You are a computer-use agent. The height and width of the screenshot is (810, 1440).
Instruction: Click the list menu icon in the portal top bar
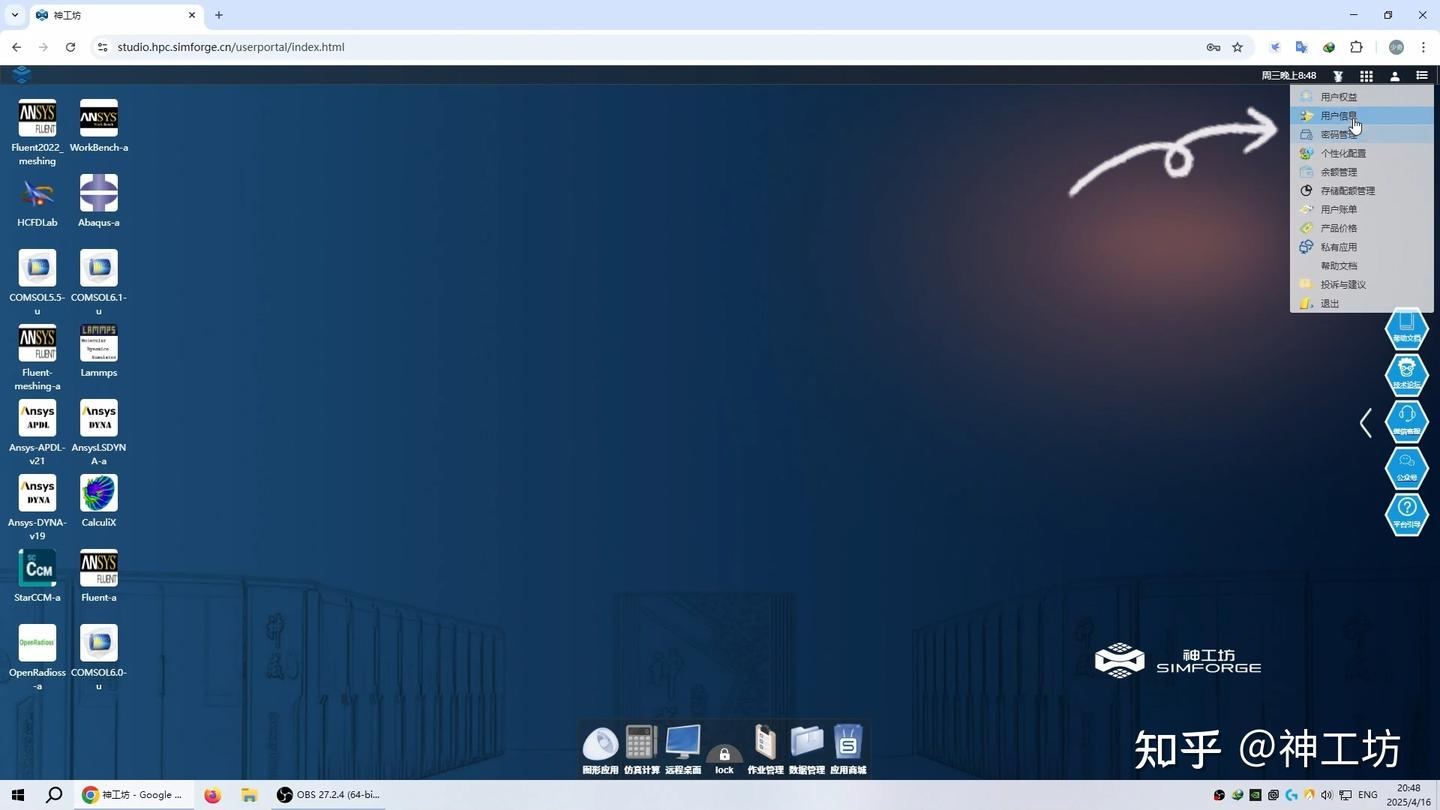[x=1422, y=76]
